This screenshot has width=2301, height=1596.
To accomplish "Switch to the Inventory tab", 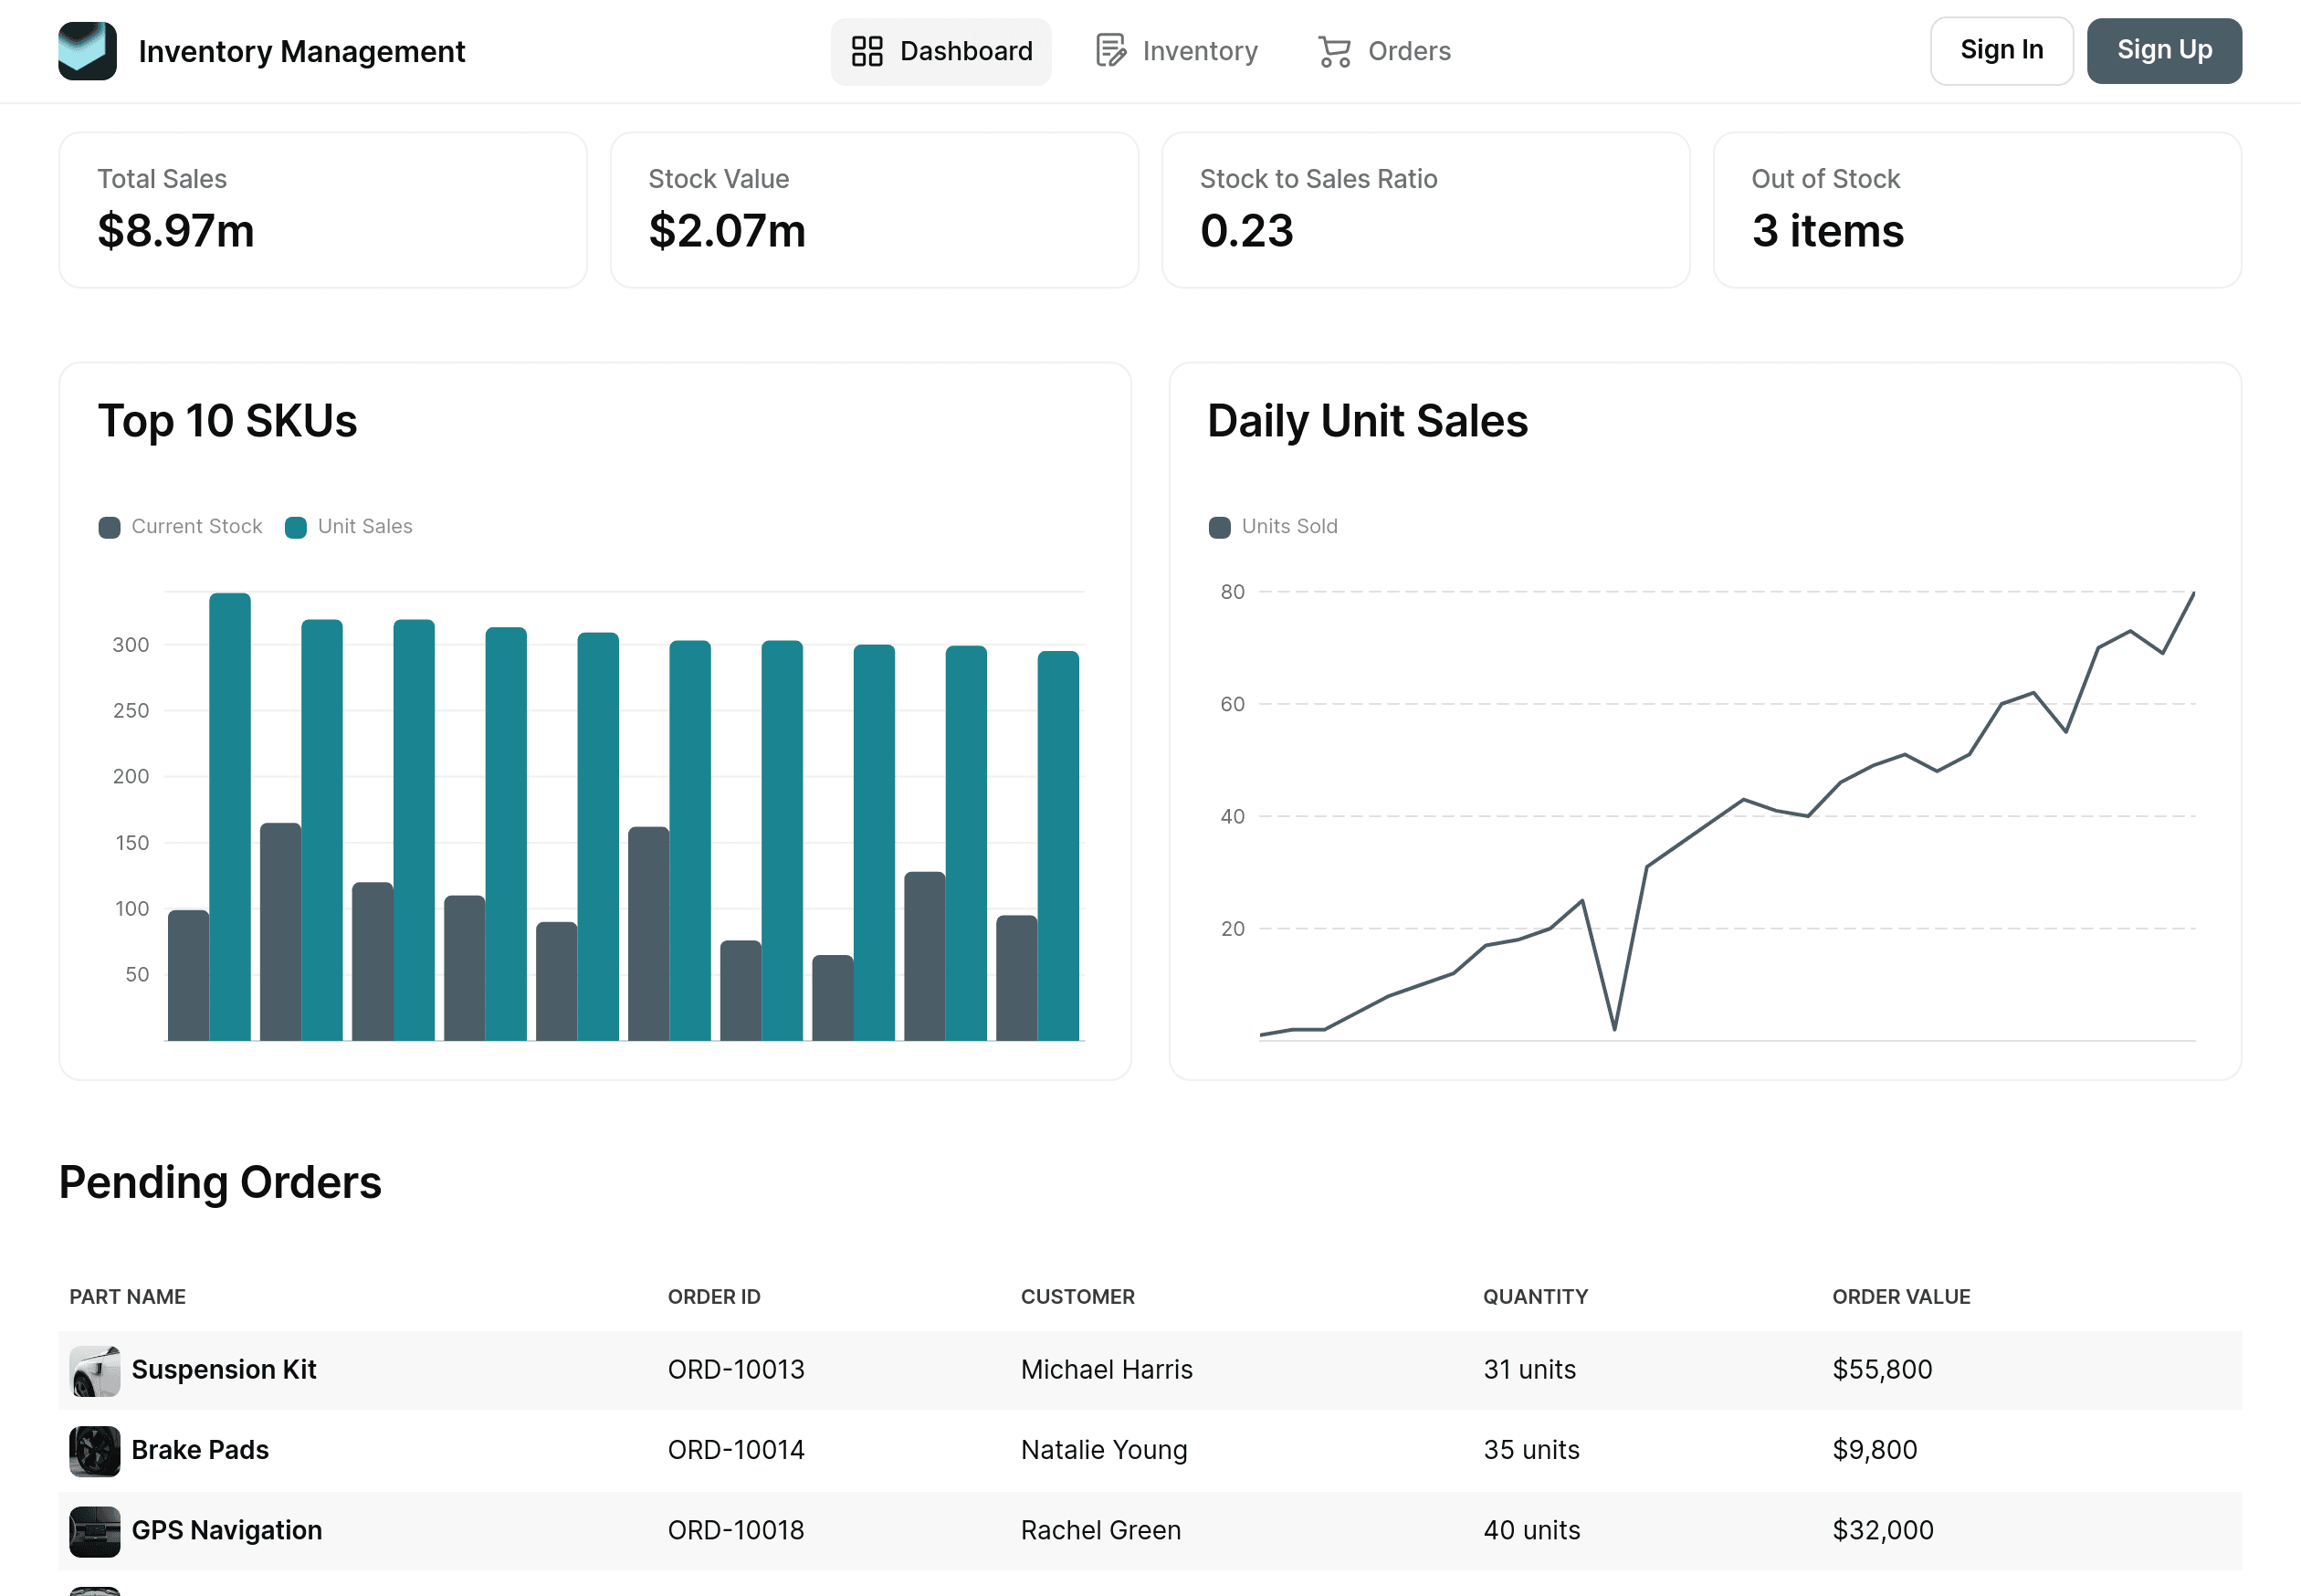I will pos(1176,50).
